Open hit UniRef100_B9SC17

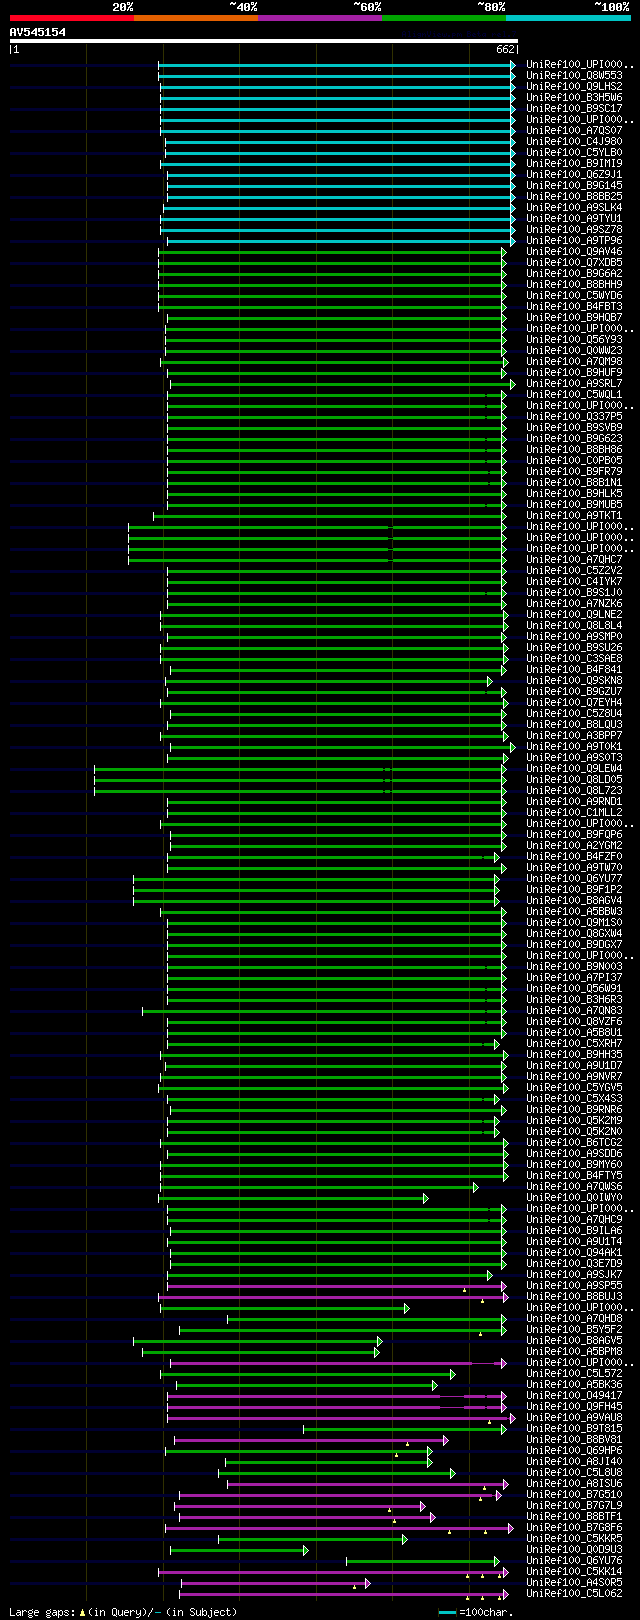click(574, 108)
